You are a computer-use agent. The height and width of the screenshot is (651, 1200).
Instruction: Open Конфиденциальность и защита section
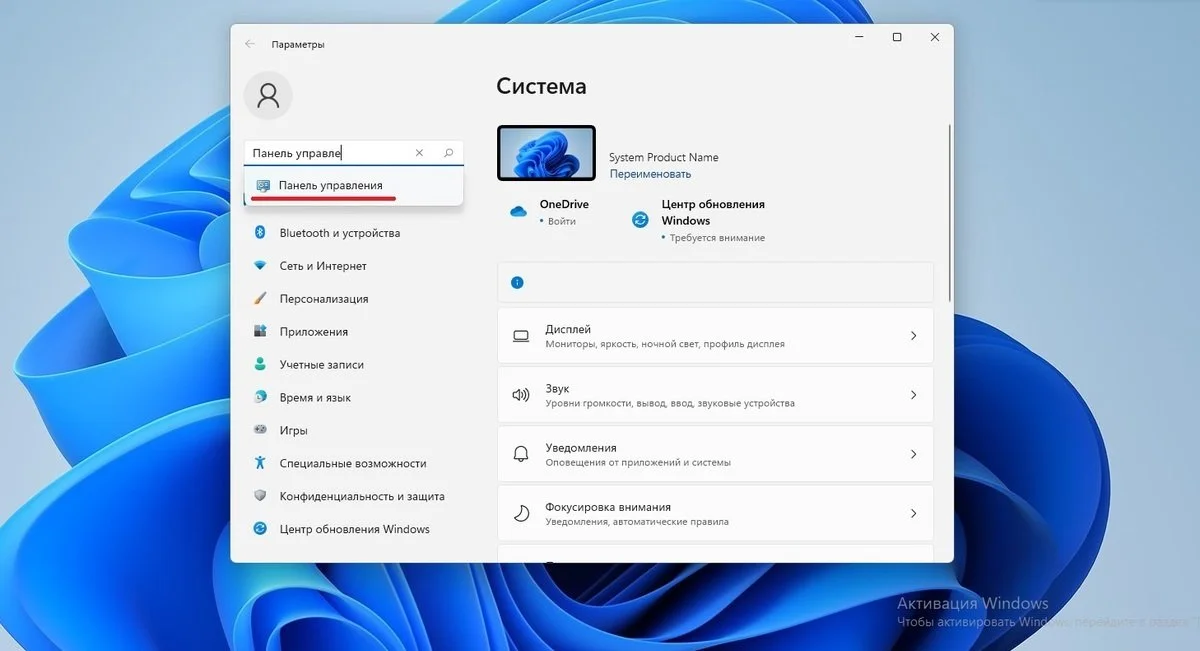[x=362, y=496]
